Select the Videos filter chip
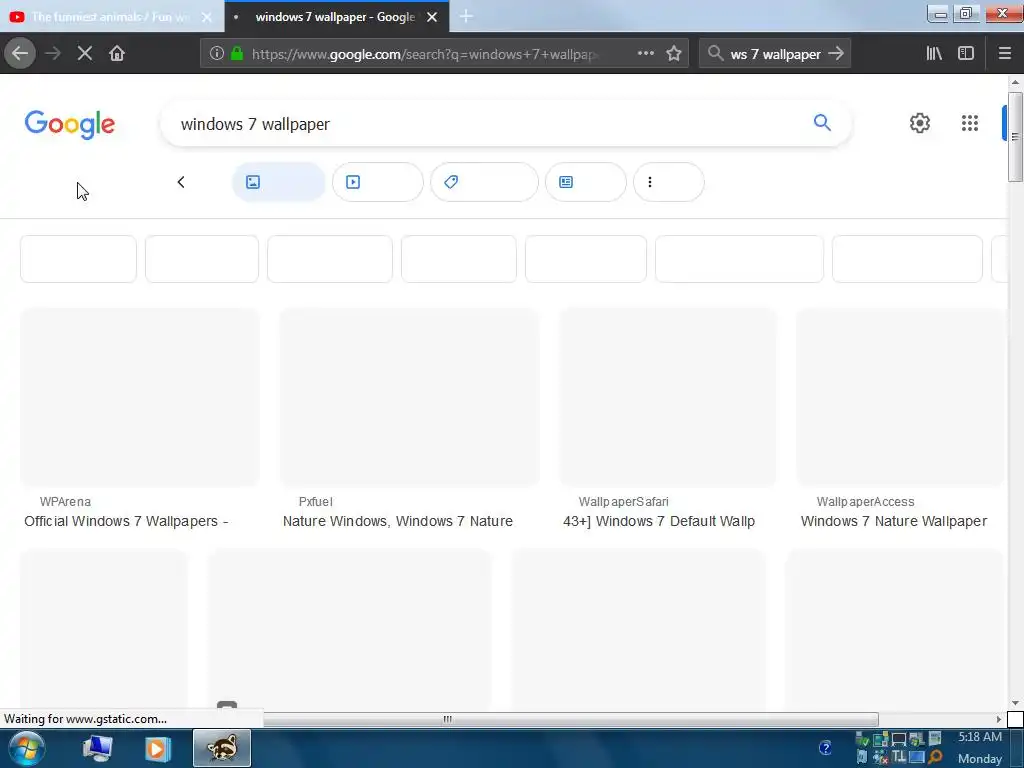Viewport: 1024px width, 768px height. pyautogui.click(x=377, y=182)
